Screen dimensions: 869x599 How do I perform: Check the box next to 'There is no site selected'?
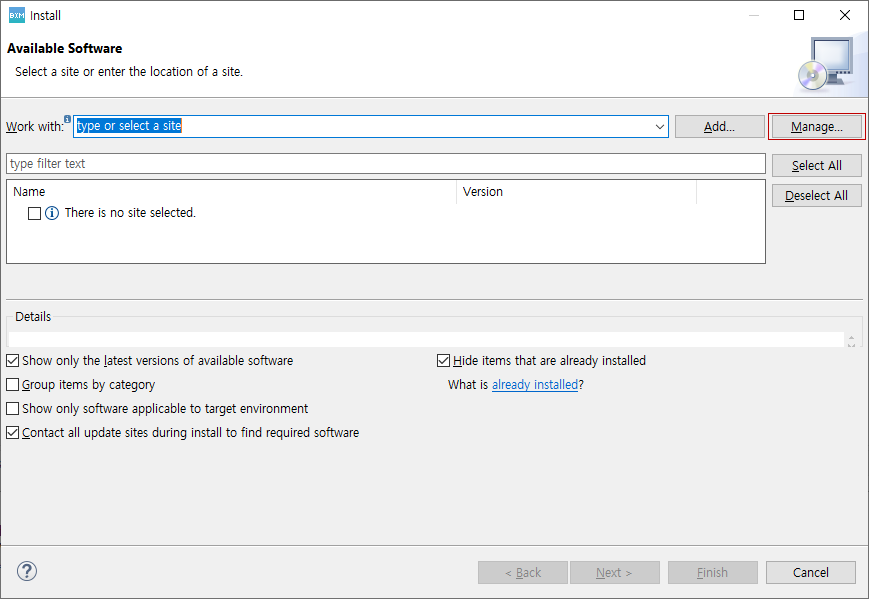click(x=34, y=213)
